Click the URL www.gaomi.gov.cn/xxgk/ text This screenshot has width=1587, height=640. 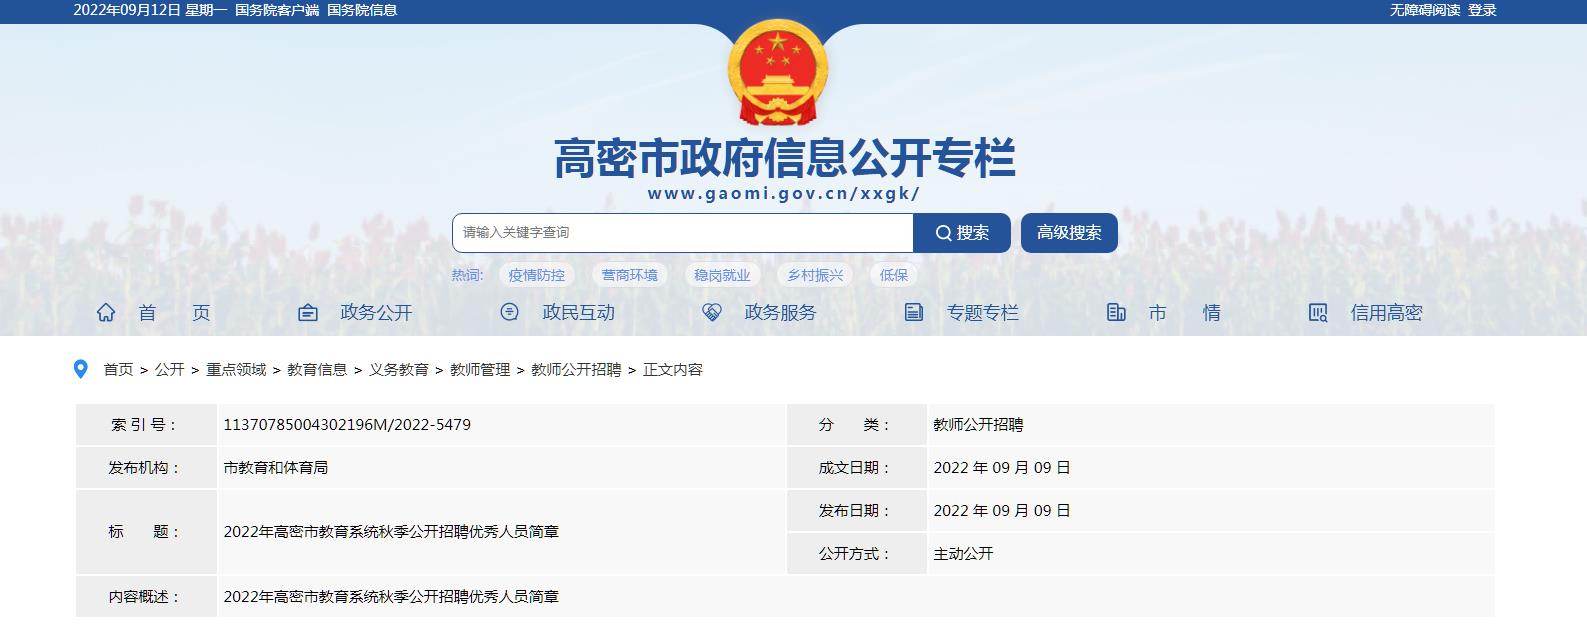(783, 194)
